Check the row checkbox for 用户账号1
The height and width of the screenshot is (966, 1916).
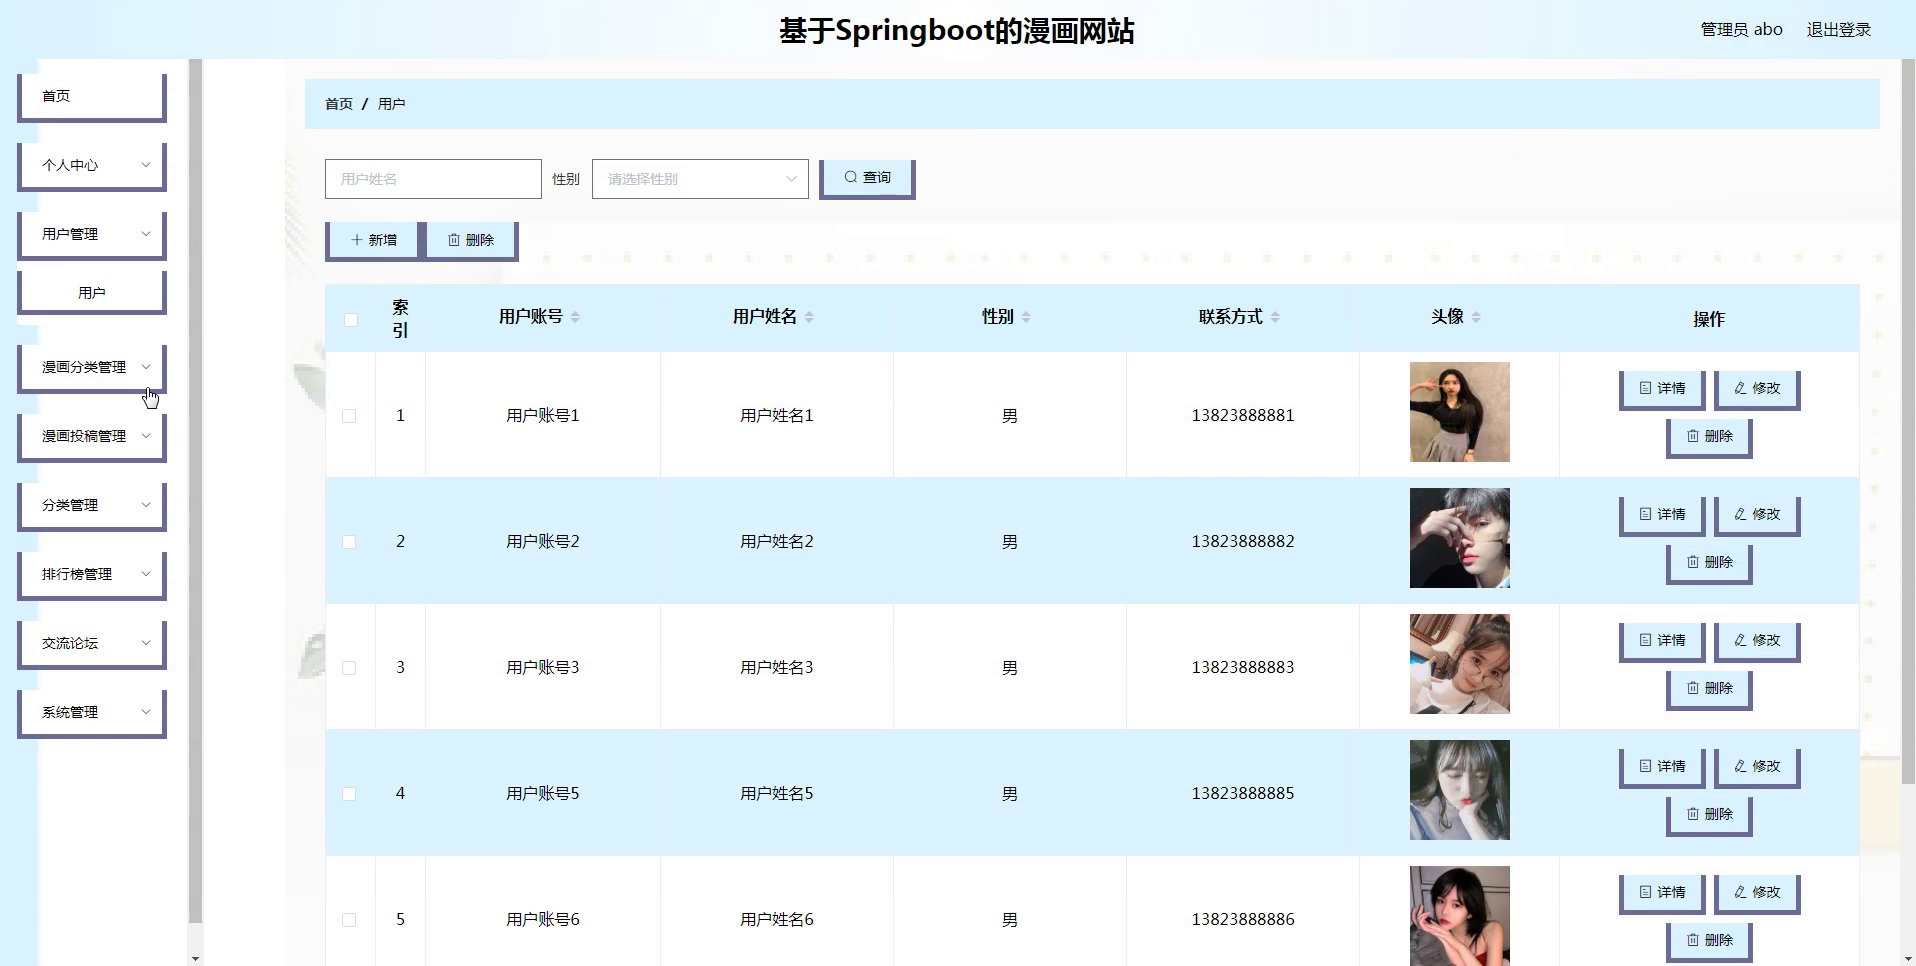click(349, 416)
